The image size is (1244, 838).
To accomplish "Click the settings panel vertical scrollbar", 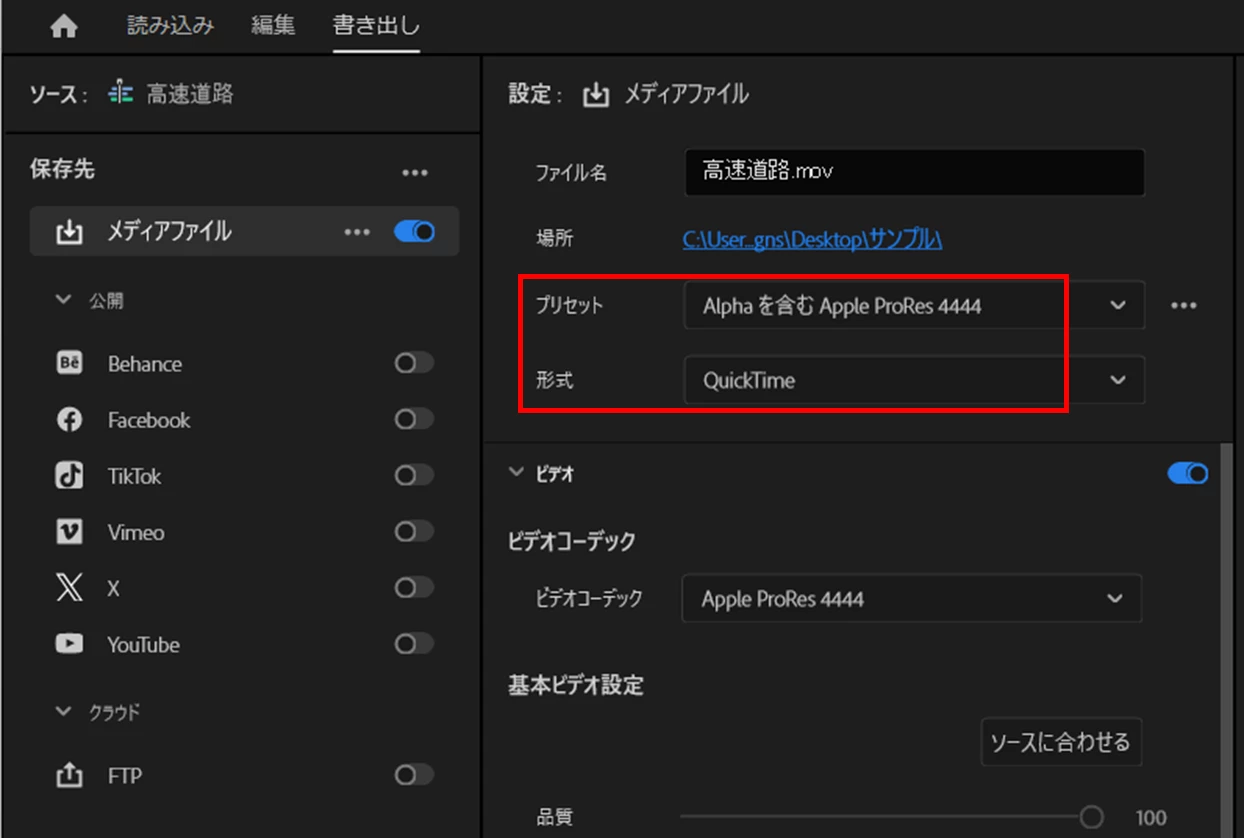I will pos(1228,640).
